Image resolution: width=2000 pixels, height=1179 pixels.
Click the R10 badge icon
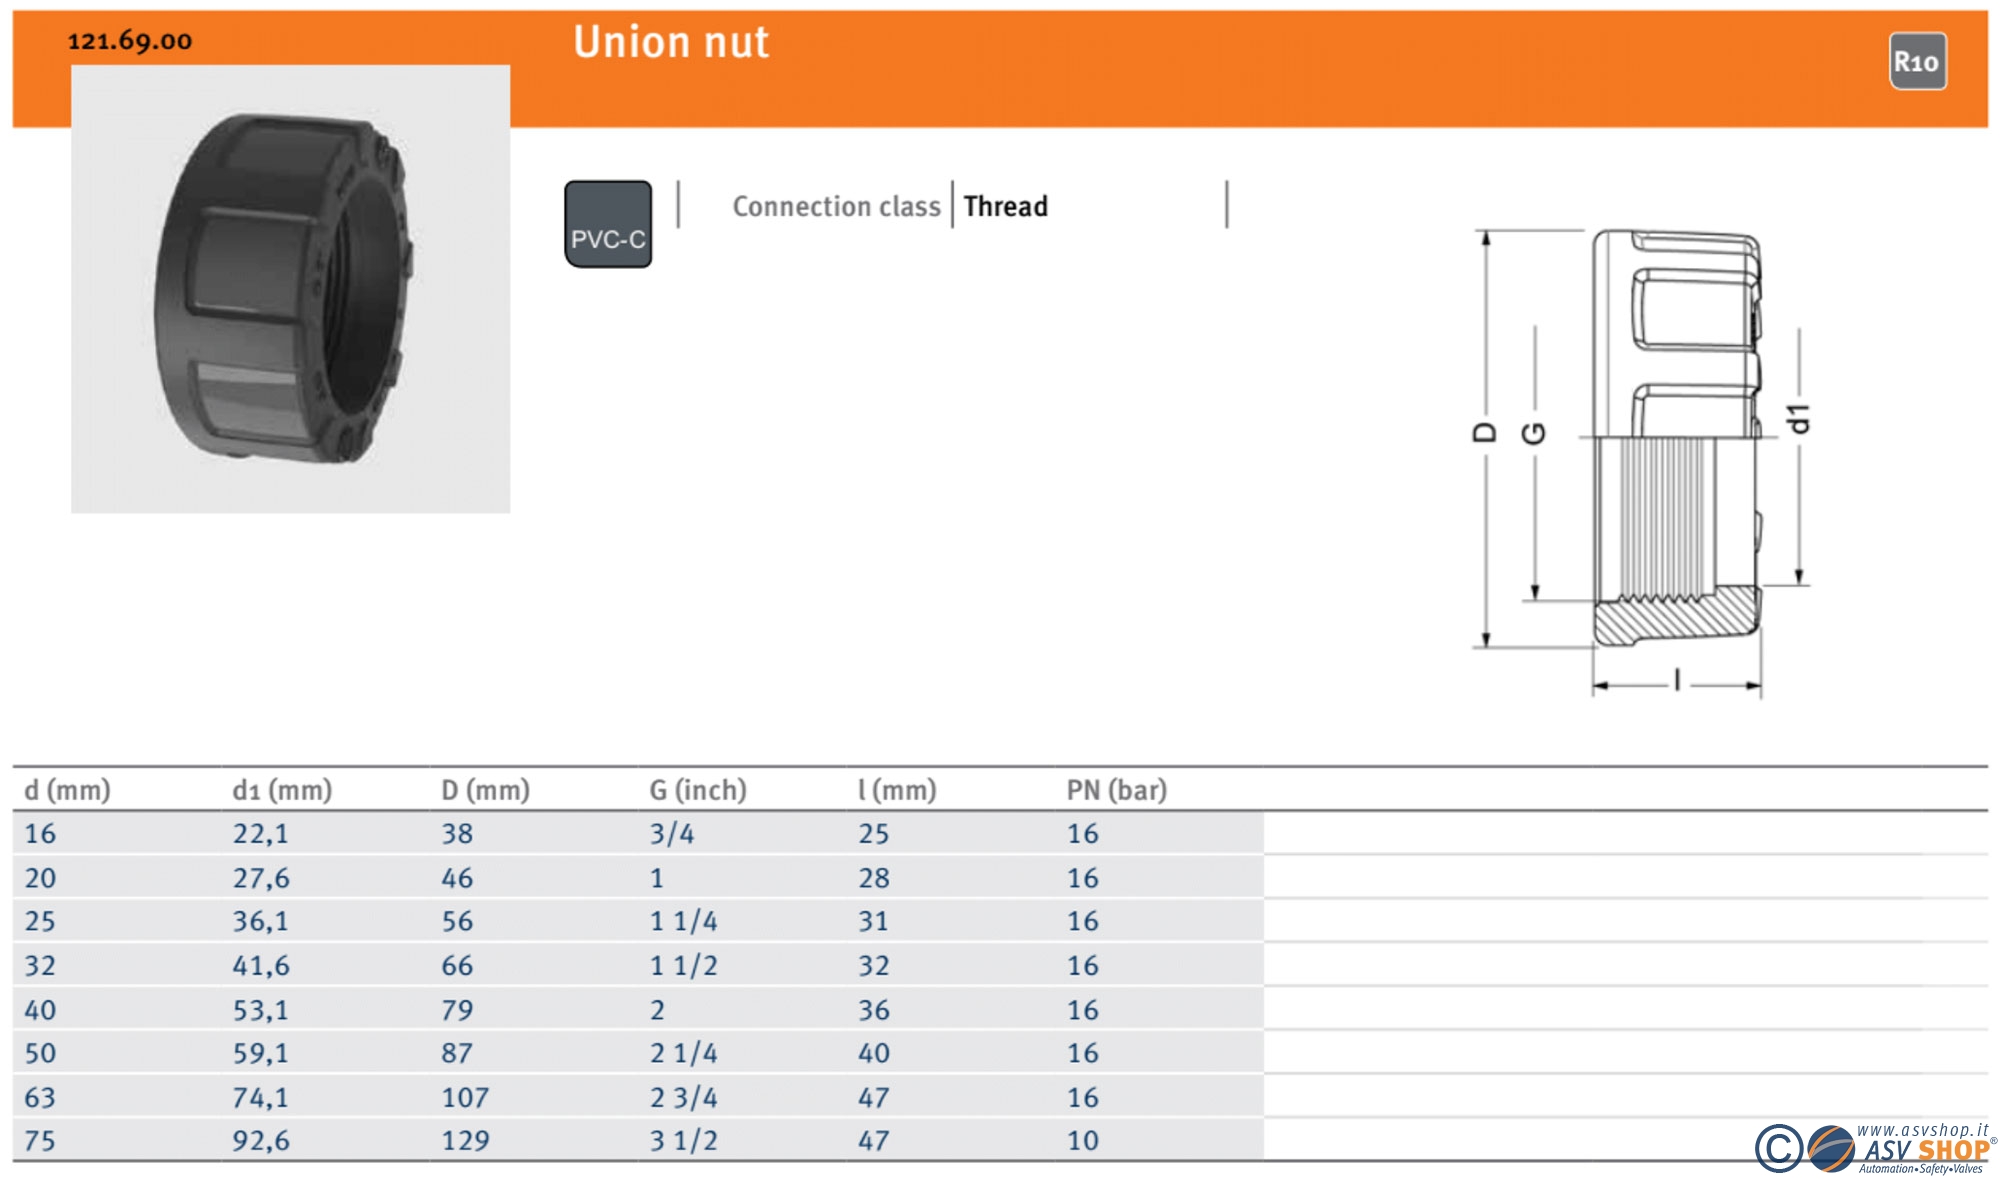click(x=1917, y=62)
